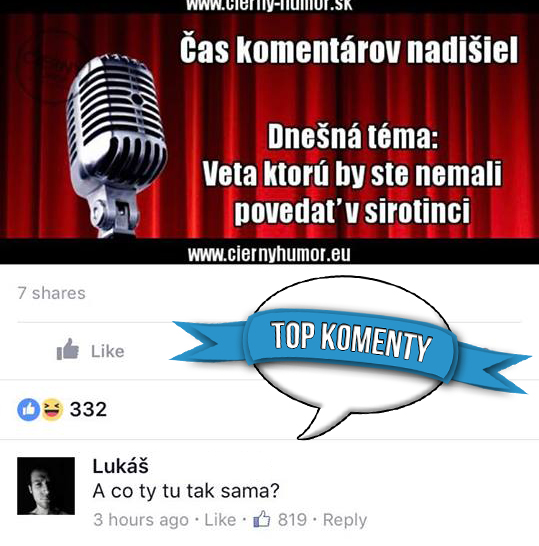Select comment text A co ty tu tak sama

click(x=186, y=491)
